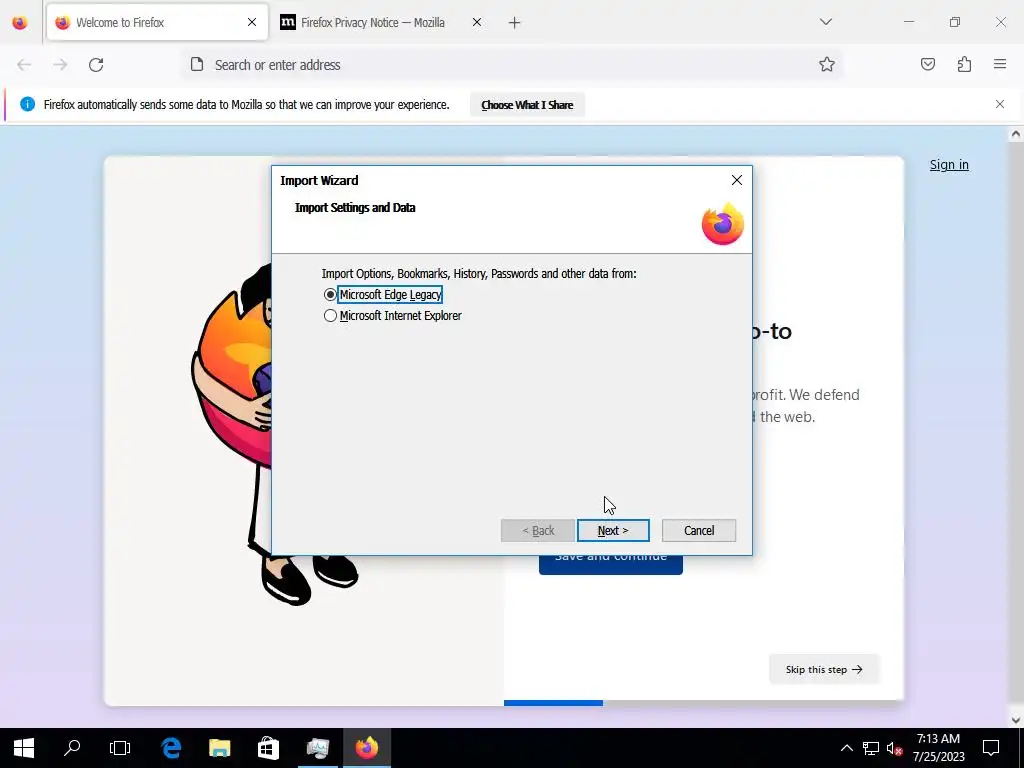The image size is (1024, 768).
Task: Switch to Firefox Privacy Notice tab
Action: click(372, 22)
